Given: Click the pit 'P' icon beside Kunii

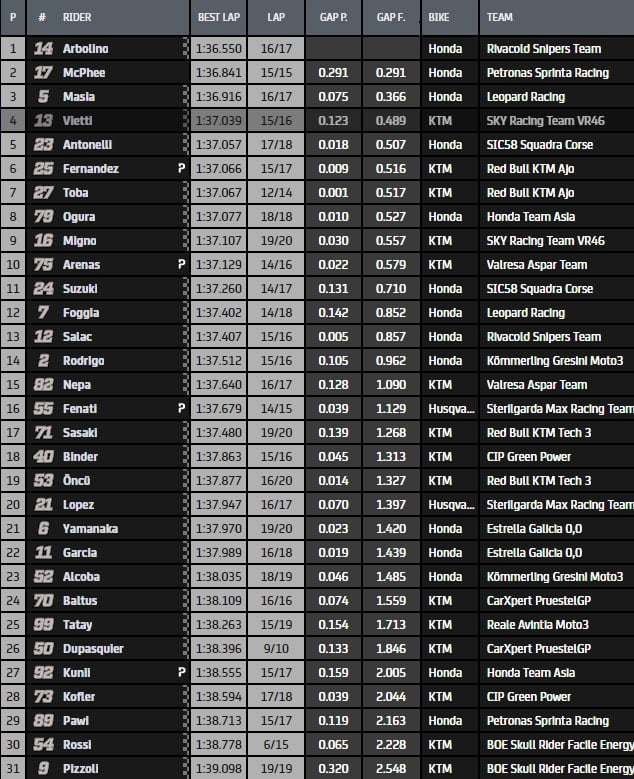Looking at the screenshot, I should [181, 673].
